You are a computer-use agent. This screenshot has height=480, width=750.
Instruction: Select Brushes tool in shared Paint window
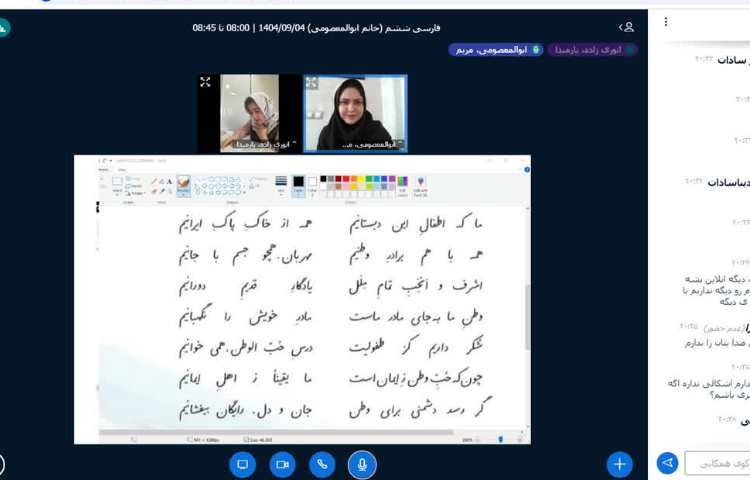(184, 185)
